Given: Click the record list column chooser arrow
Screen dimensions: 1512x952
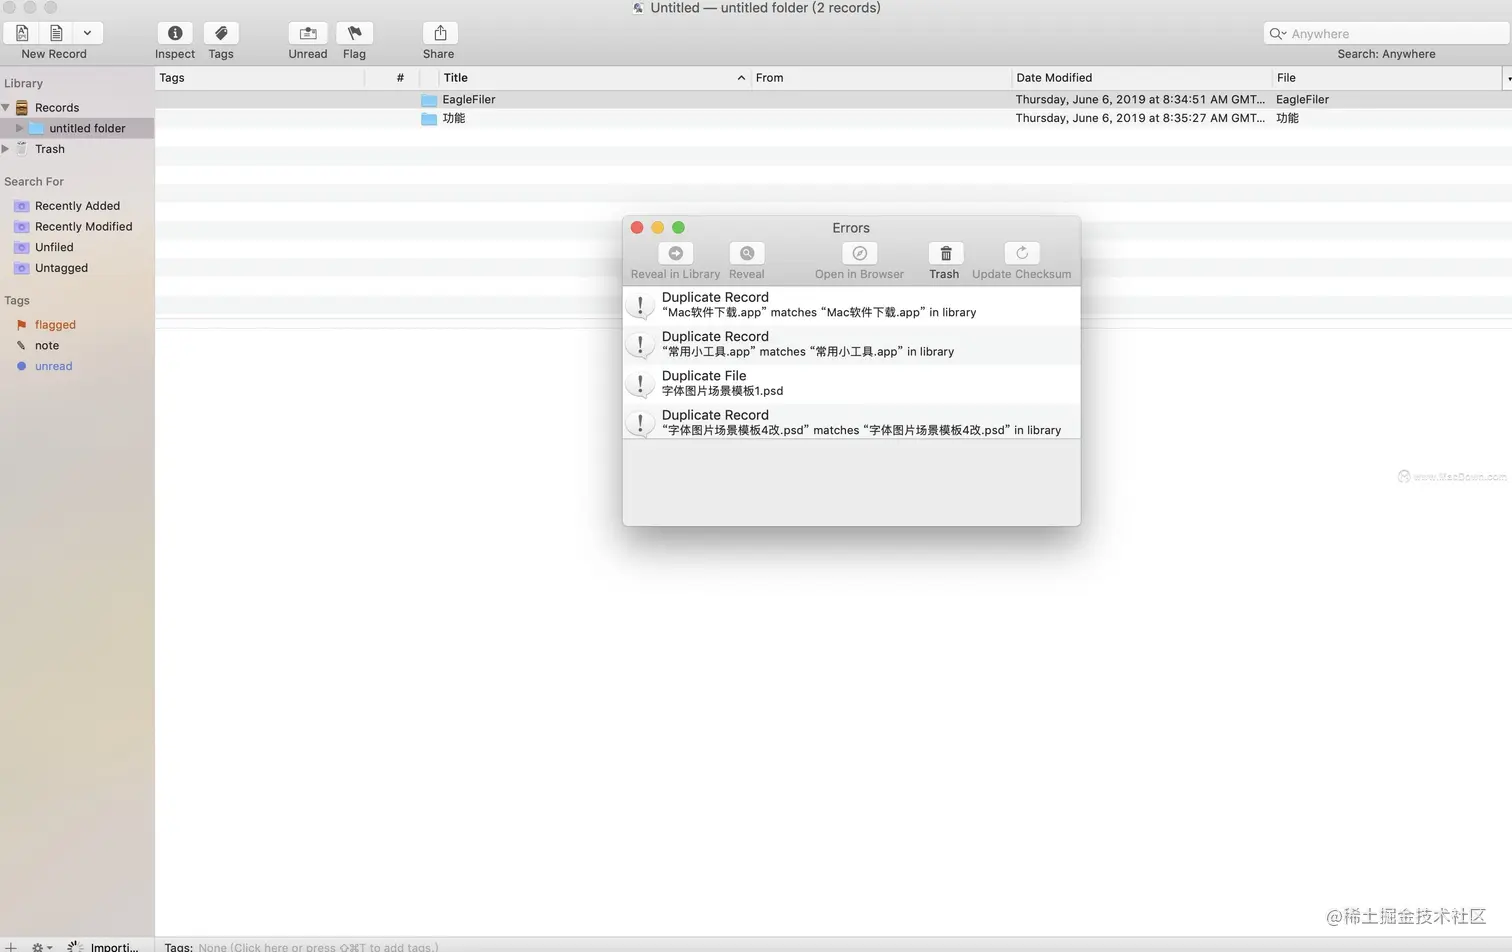Looking at the screenshot, I should coord(1507,78).
